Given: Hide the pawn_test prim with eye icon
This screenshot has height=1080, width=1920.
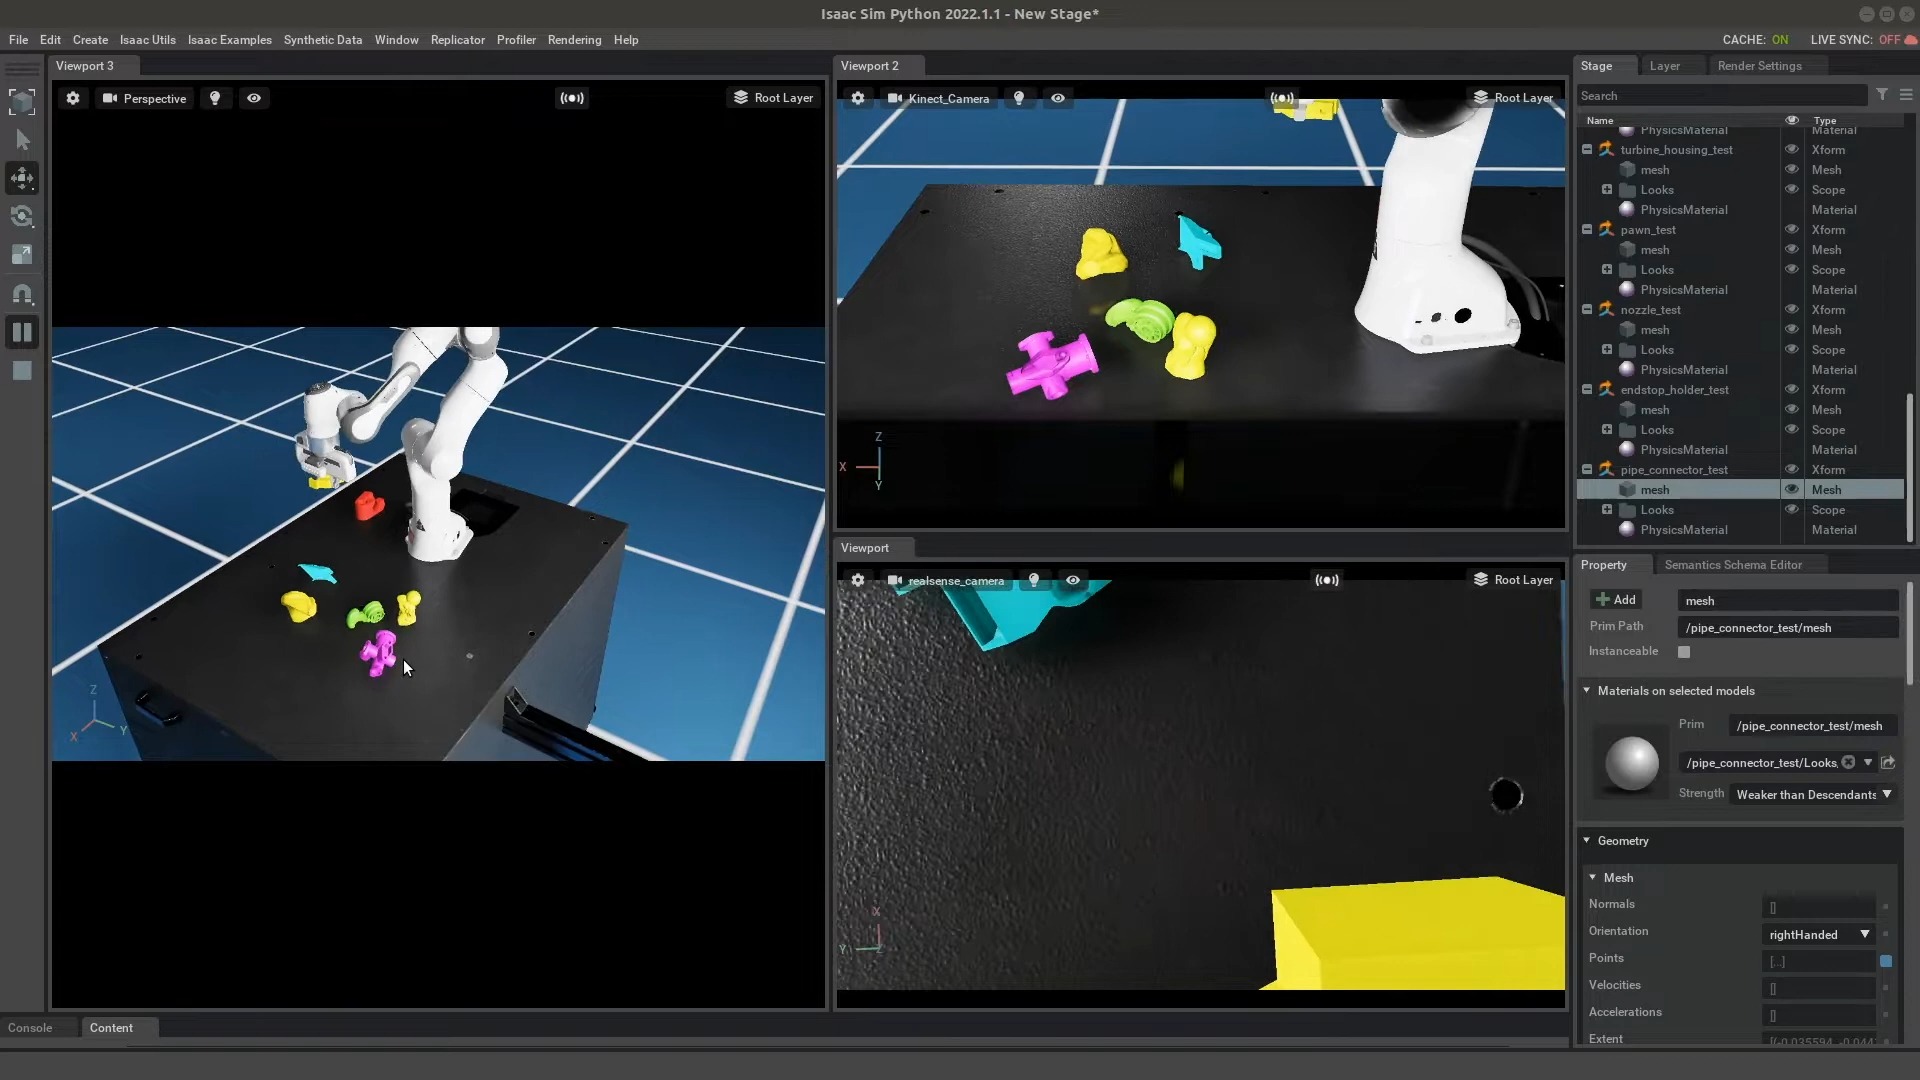Looking at the screenshot, I should 1792,230.
